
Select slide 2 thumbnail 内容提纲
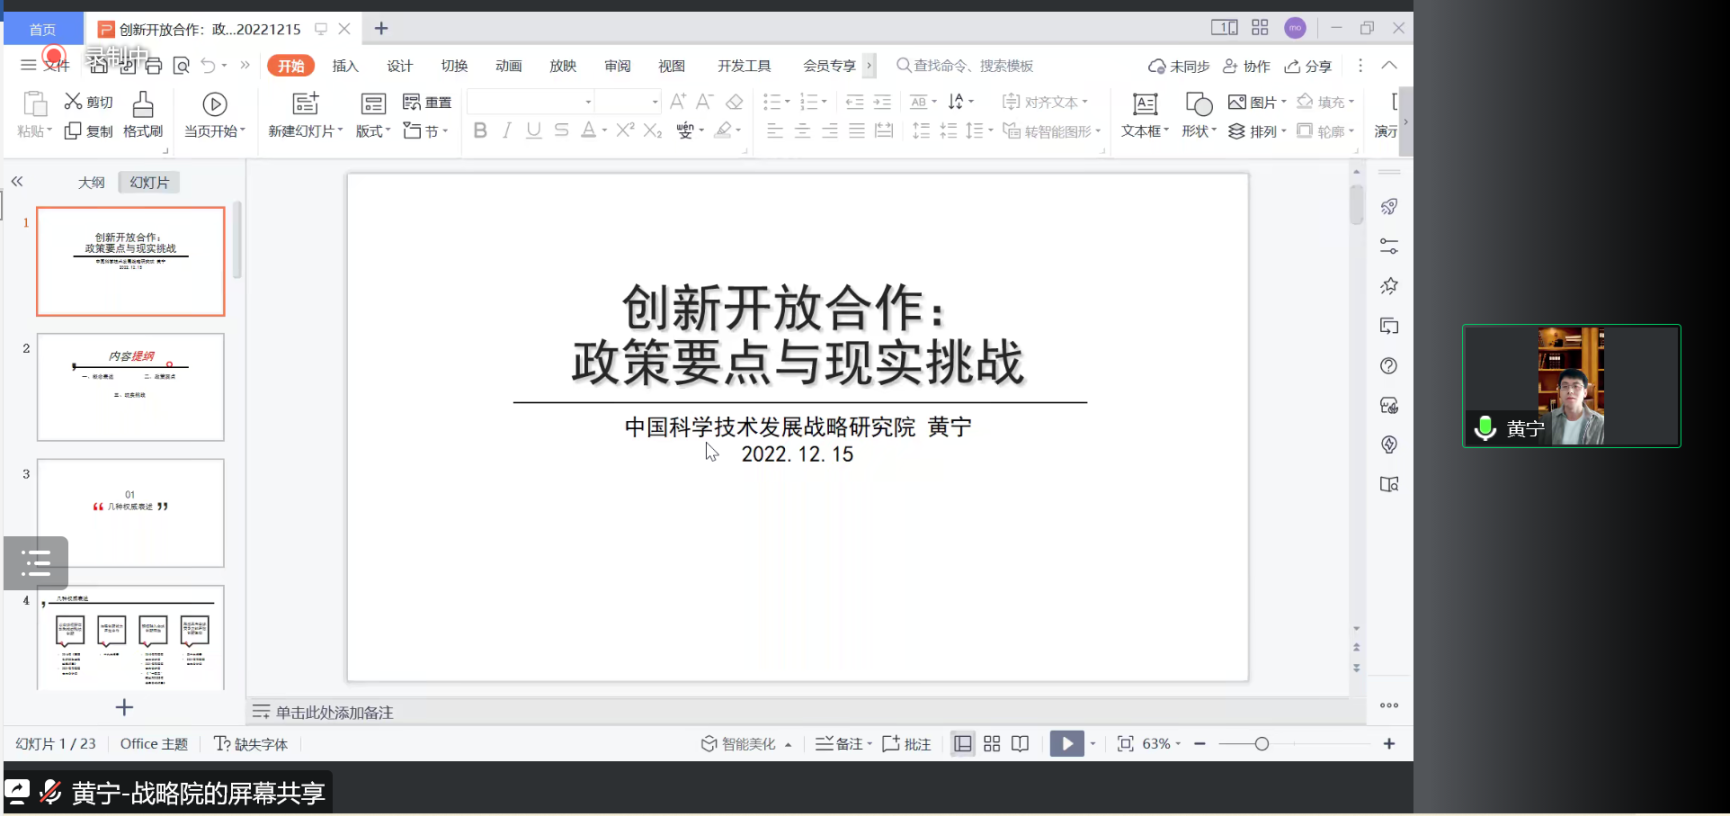(x=131, y=387)
